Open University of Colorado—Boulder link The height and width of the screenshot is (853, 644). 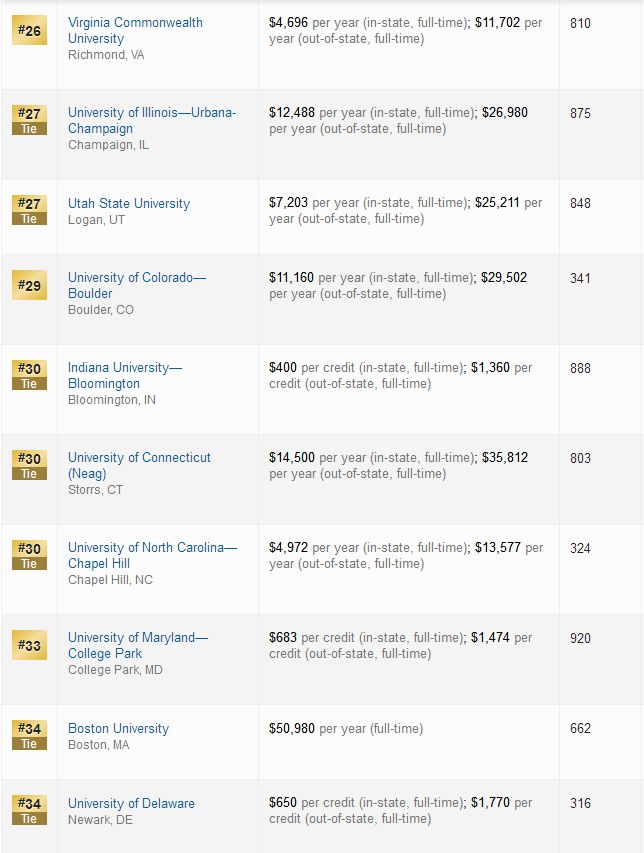[x=137, y=285]
